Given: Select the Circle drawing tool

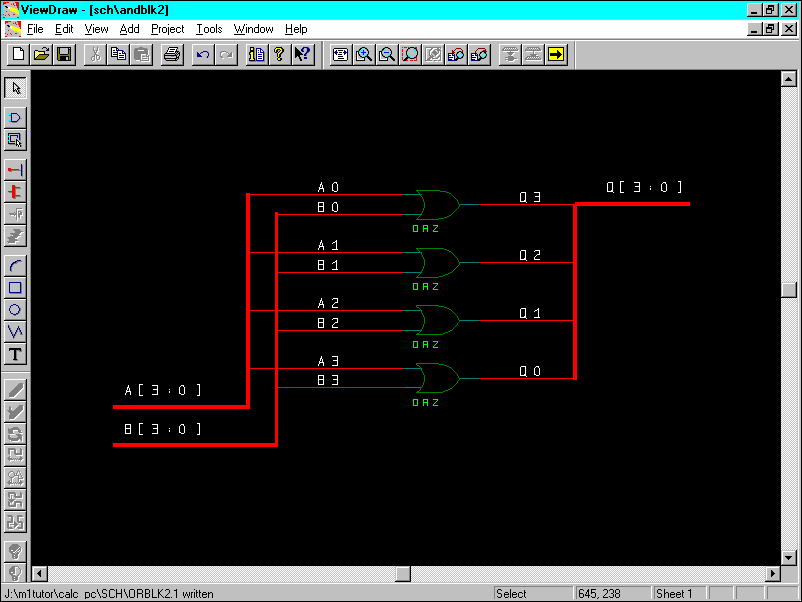Looking at the screenshot, I should (x=15, y=310).
